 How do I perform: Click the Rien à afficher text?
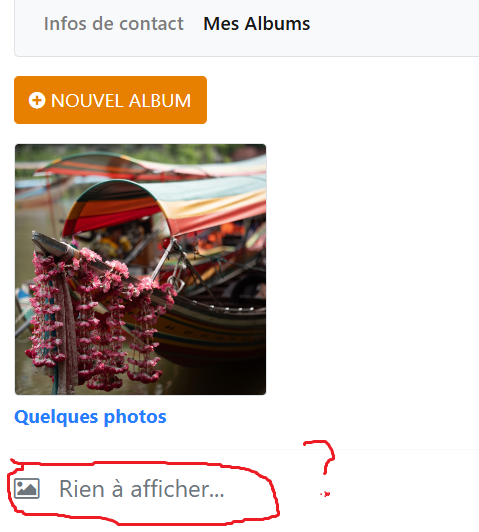pos(142,489)
